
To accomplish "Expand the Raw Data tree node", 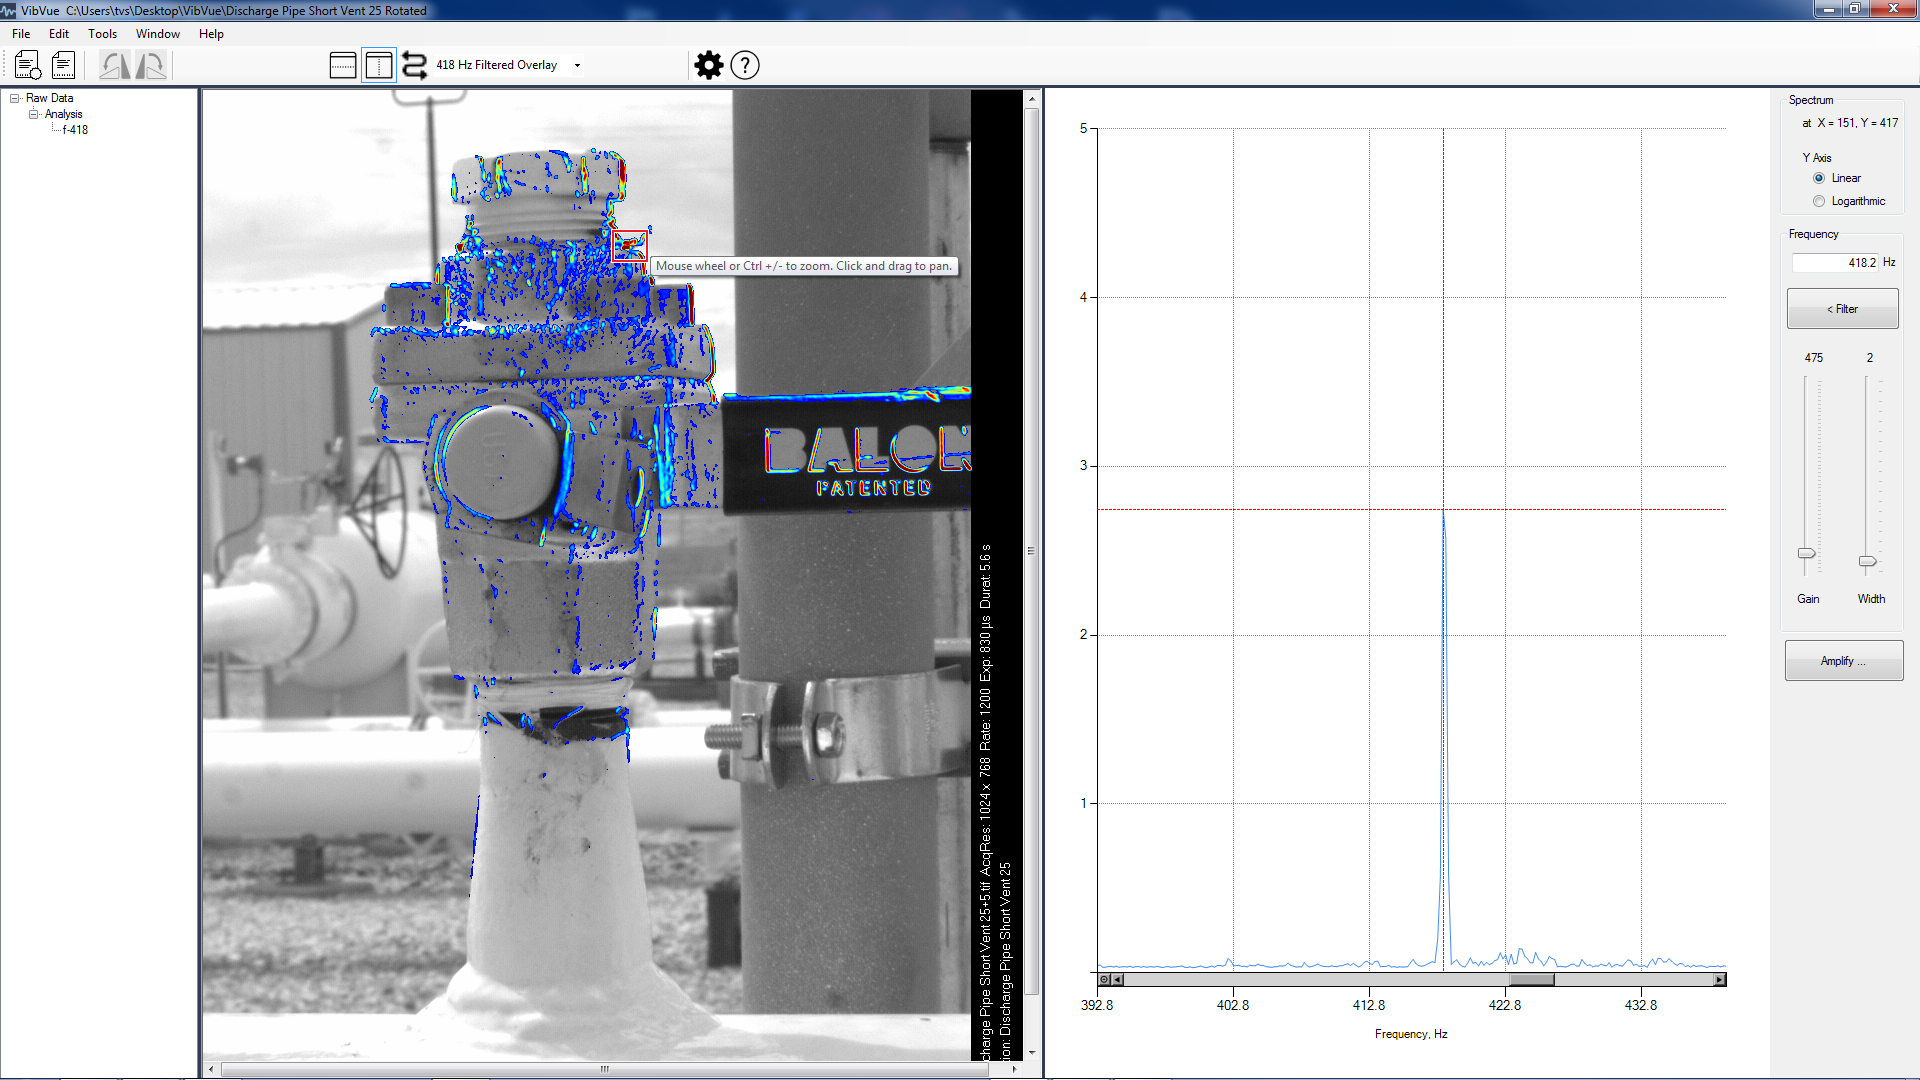I will pyautogui.click(x=15, y=96).
